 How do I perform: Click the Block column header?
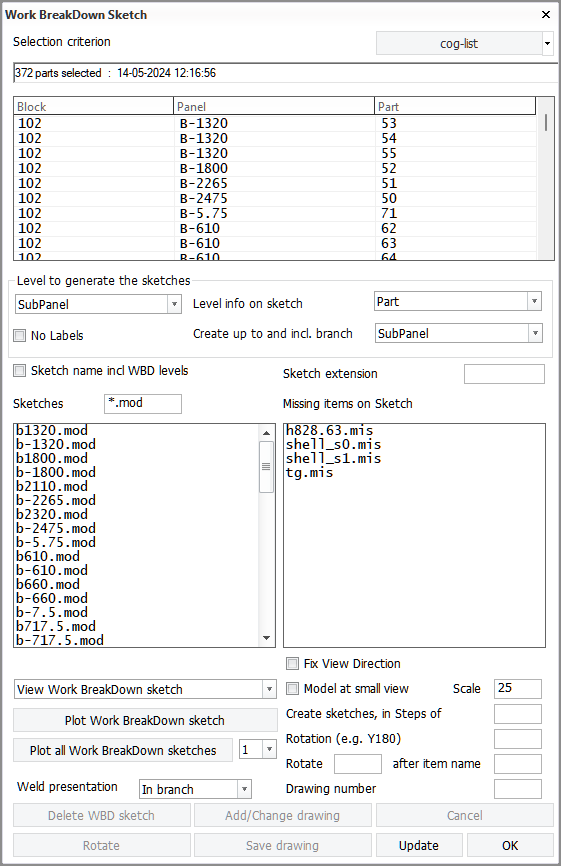click(x=94, y=107)
